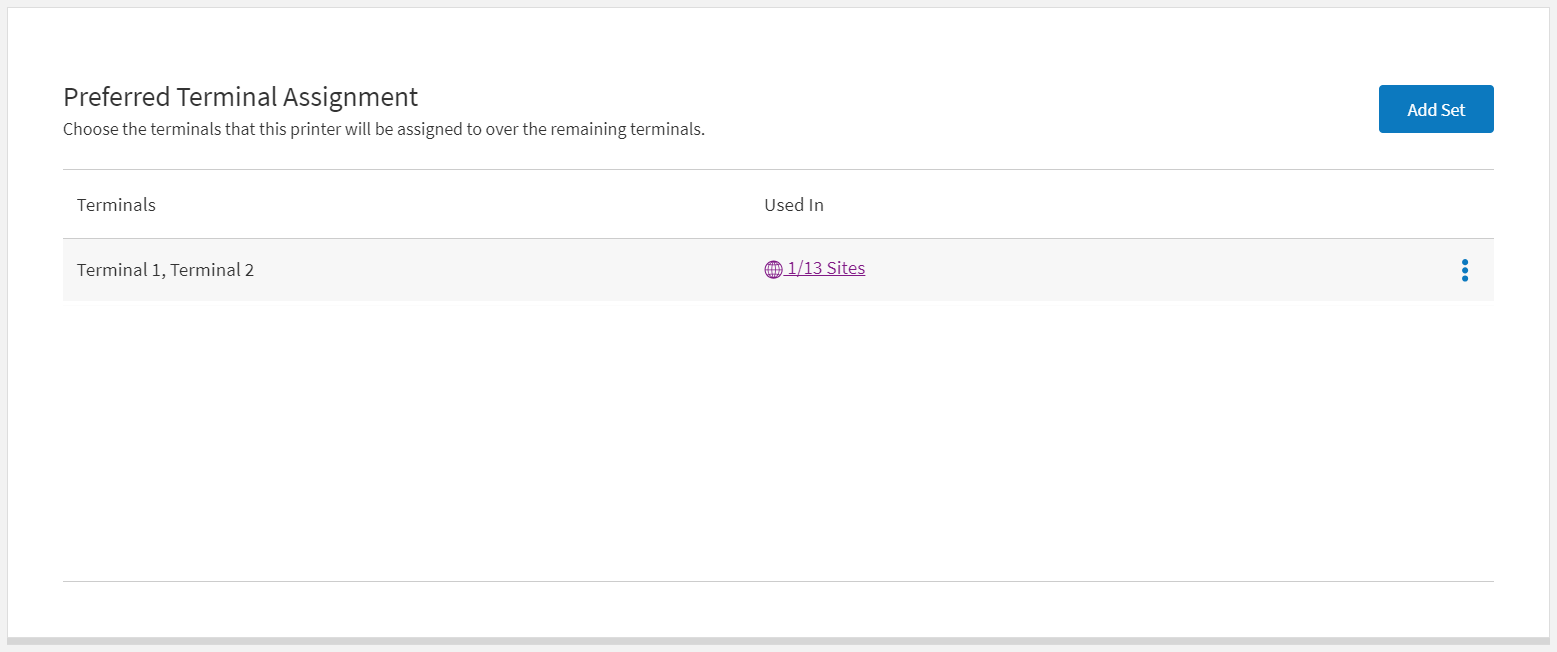Select the "Terminal 1, Terminal 2" row text
This screenshot has height=652, width=1557.
tap(165, 270)
